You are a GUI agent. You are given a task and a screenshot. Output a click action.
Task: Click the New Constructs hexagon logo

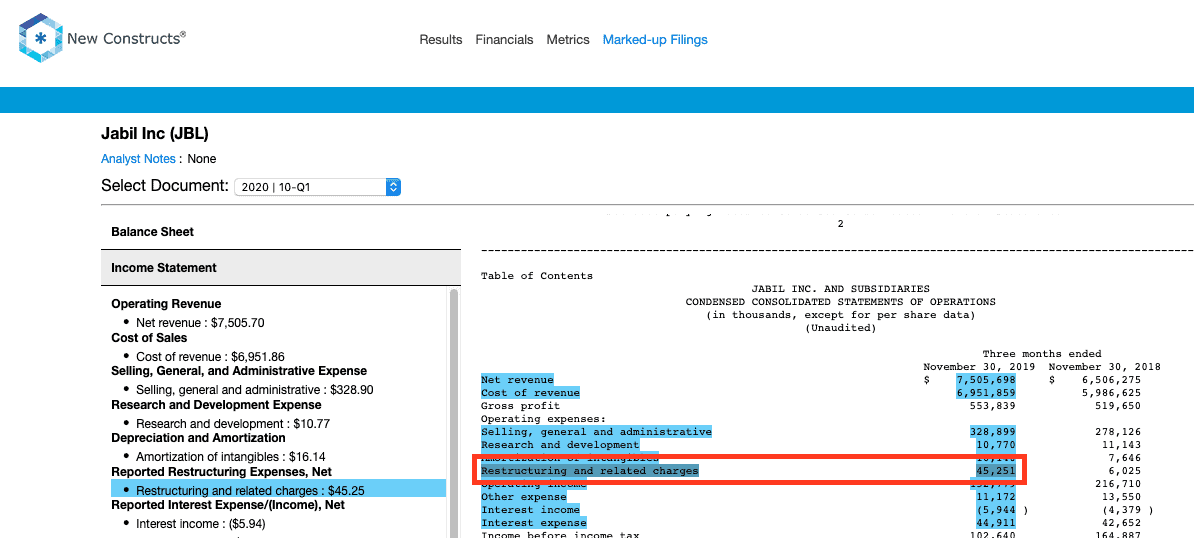coord(40,37)
